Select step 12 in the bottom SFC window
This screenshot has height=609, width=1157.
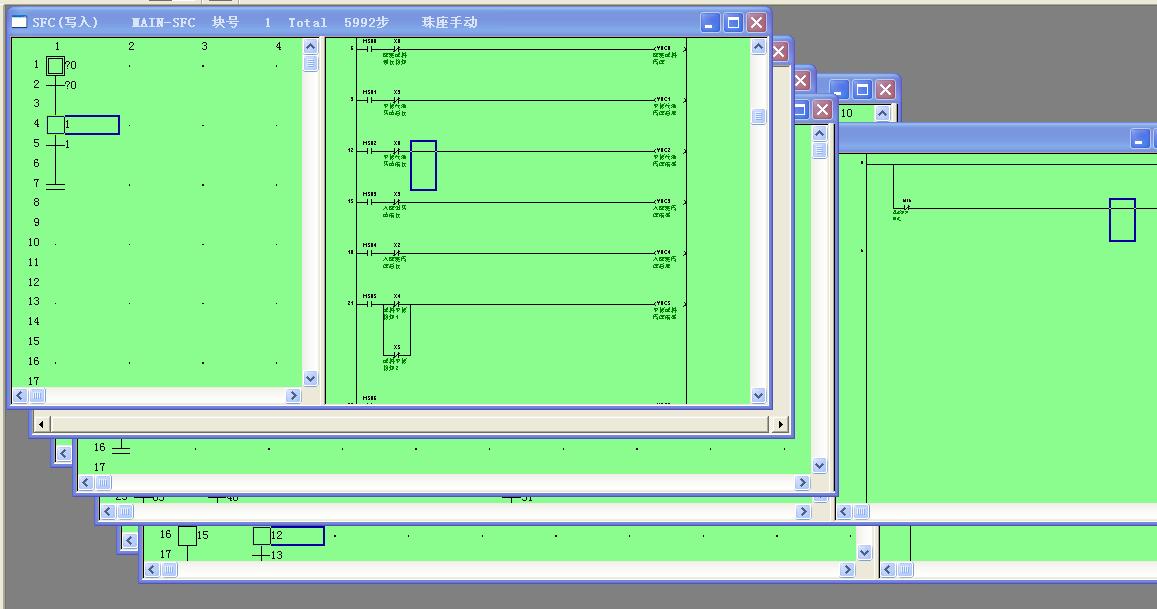point(262,536)
